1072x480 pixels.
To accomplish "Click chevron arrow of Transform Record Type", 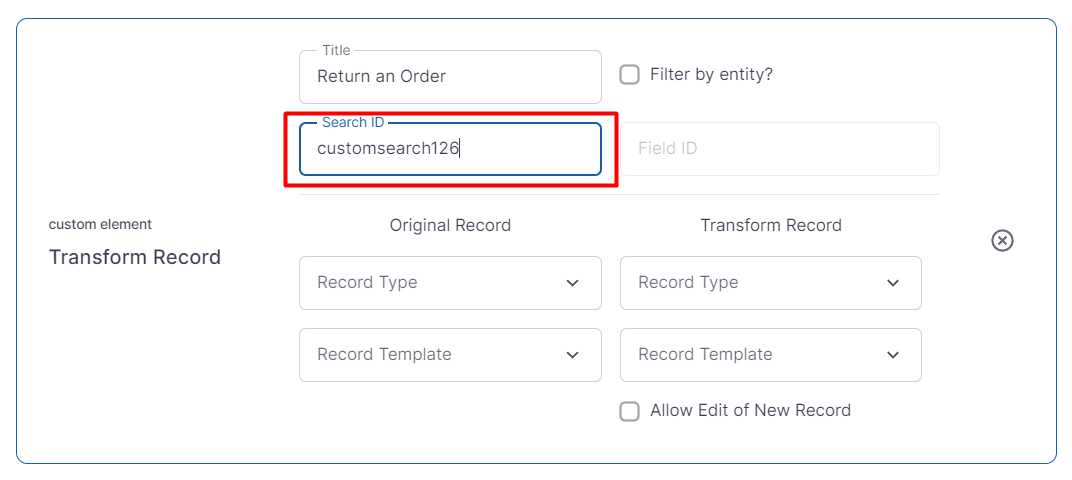I will click(893, 283).
